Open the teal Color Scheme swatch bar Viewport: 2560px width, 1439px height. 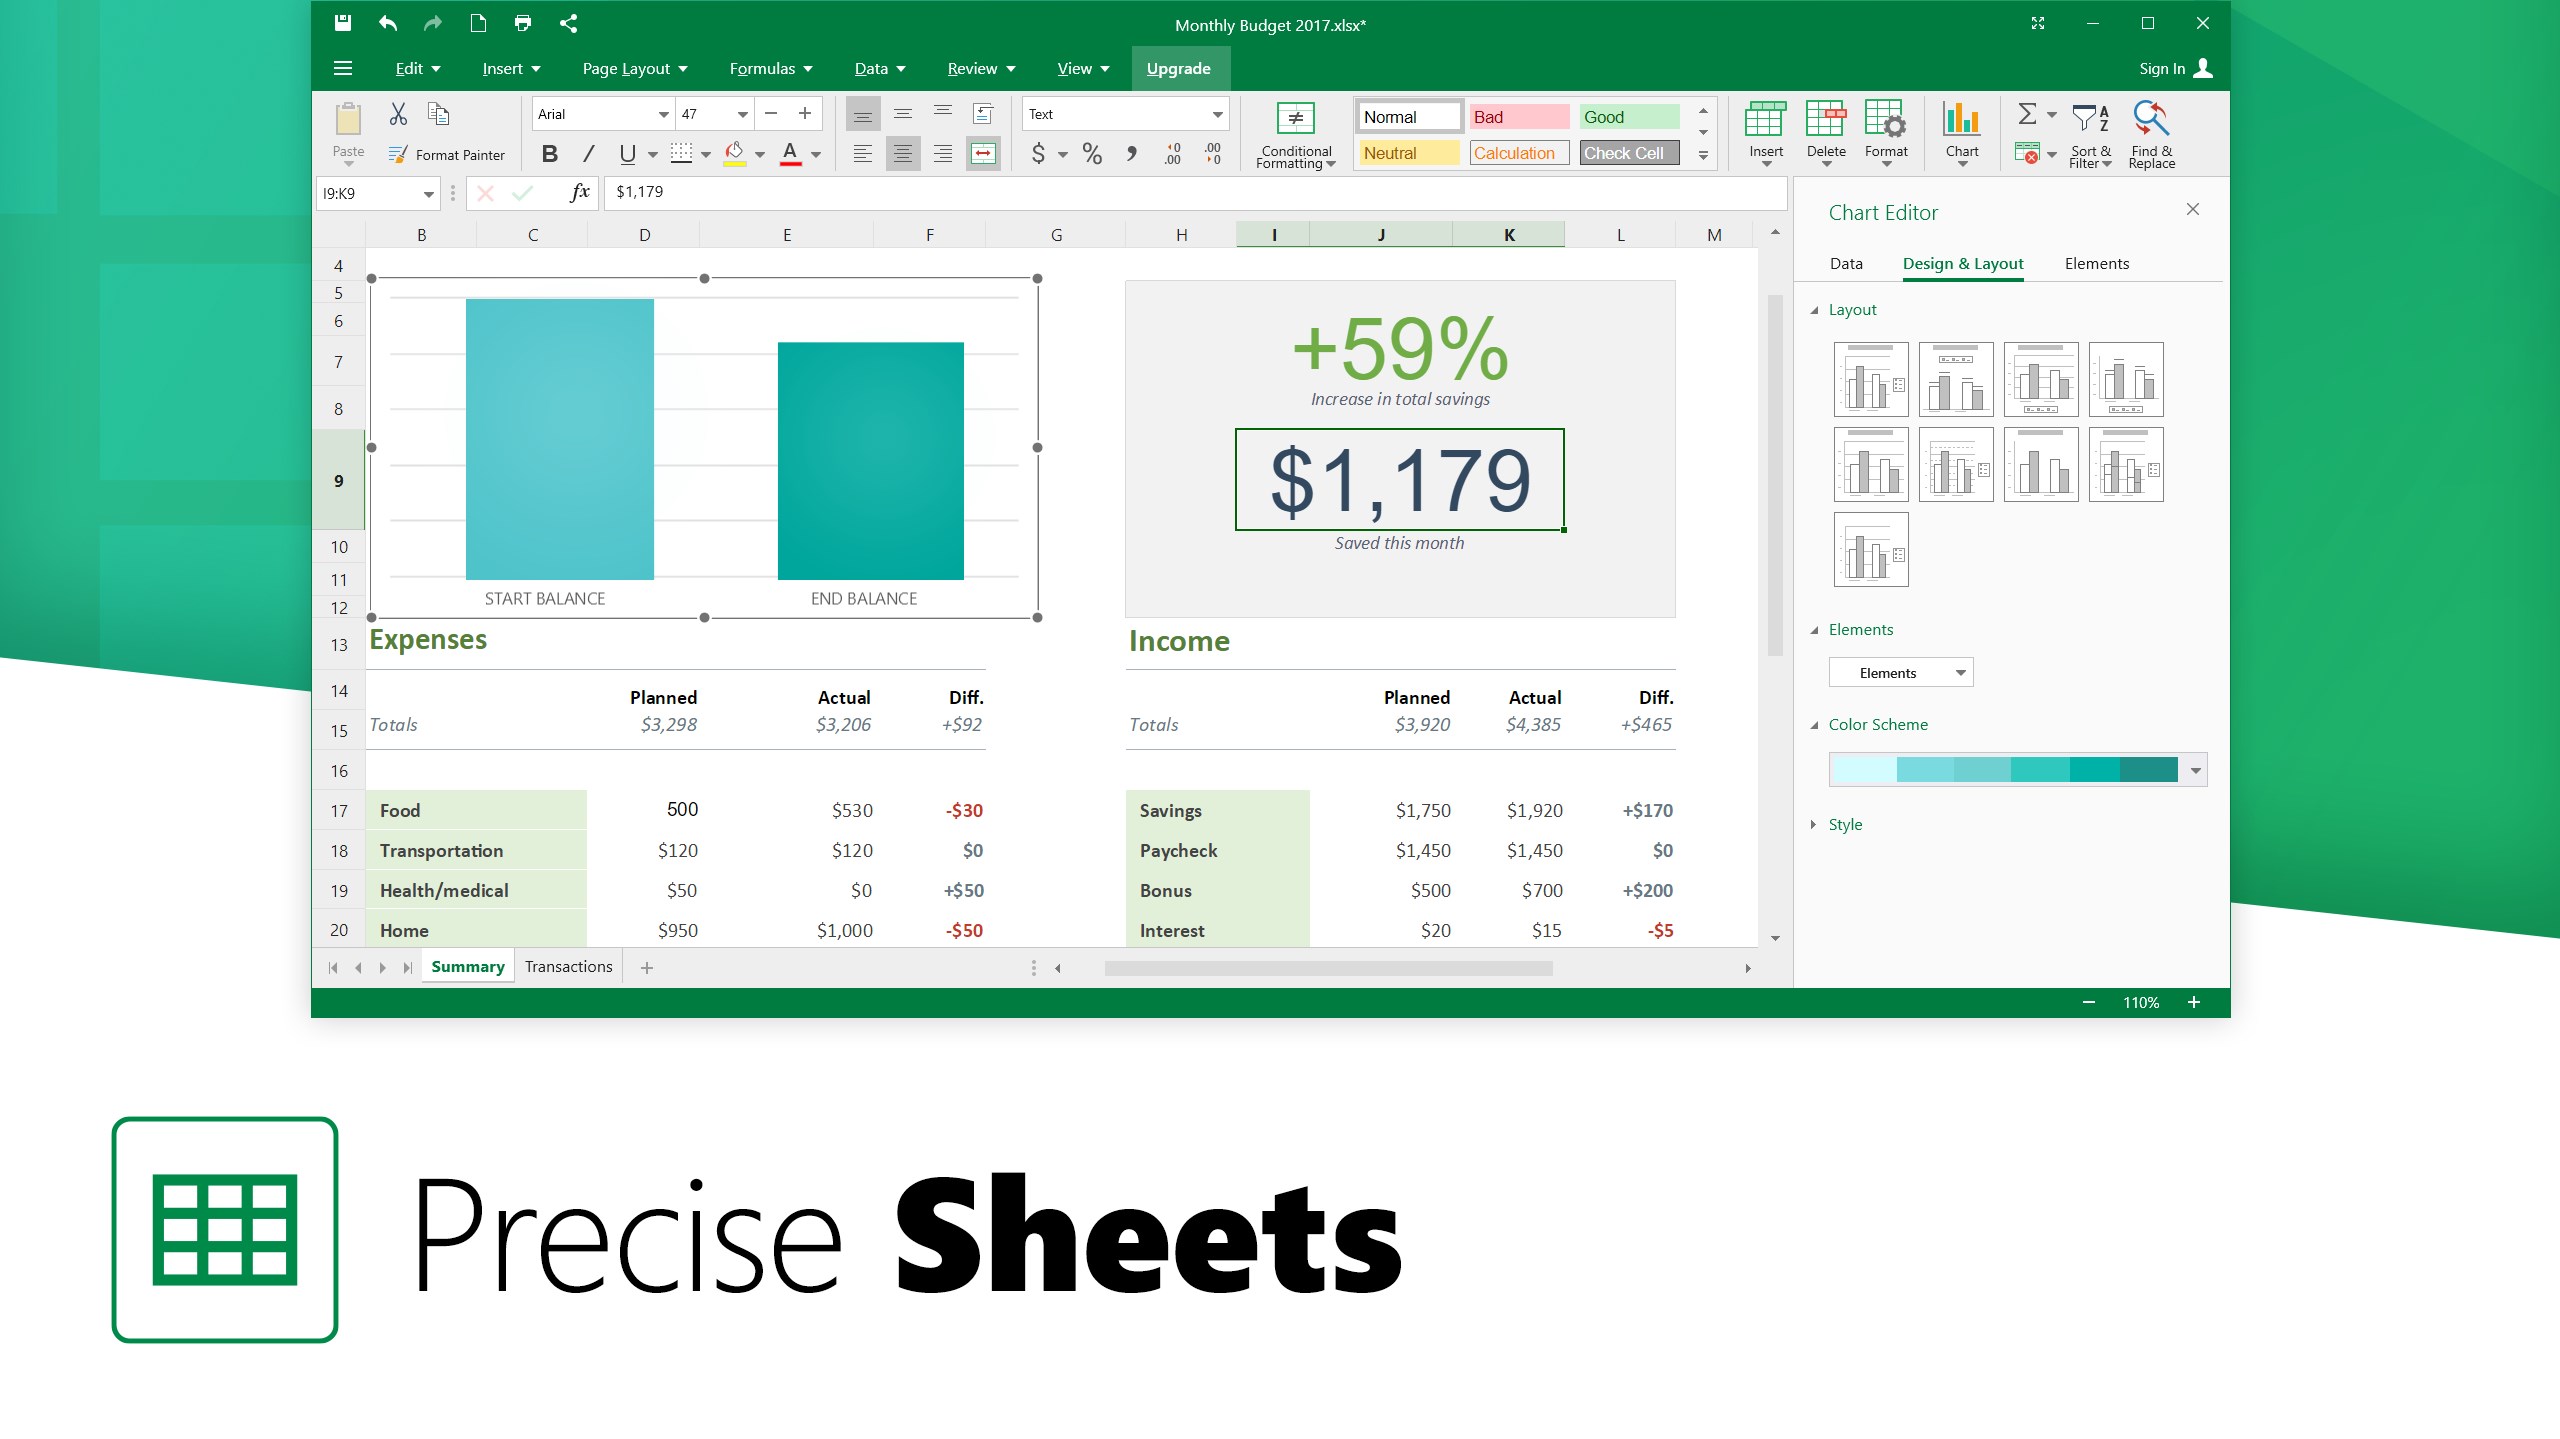[x=2016, y=769]
